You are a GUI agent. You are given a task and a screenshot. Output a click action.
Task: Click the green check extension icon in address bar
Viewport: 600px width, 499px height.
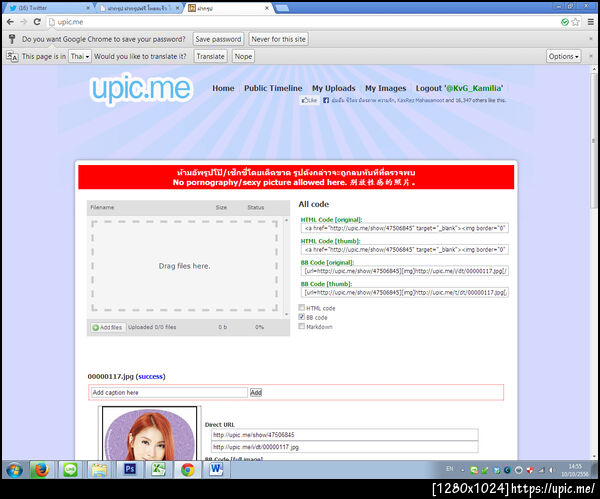565,22
